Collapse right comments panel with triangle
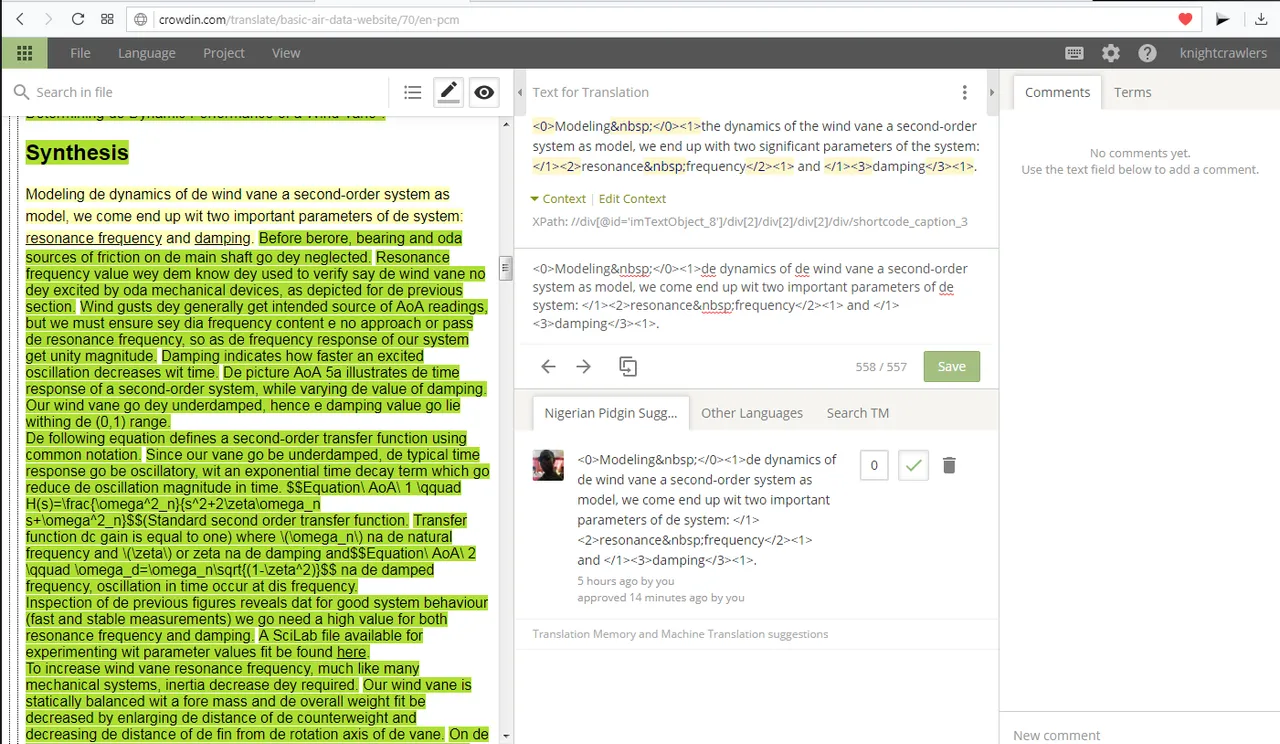 [992, 92]
